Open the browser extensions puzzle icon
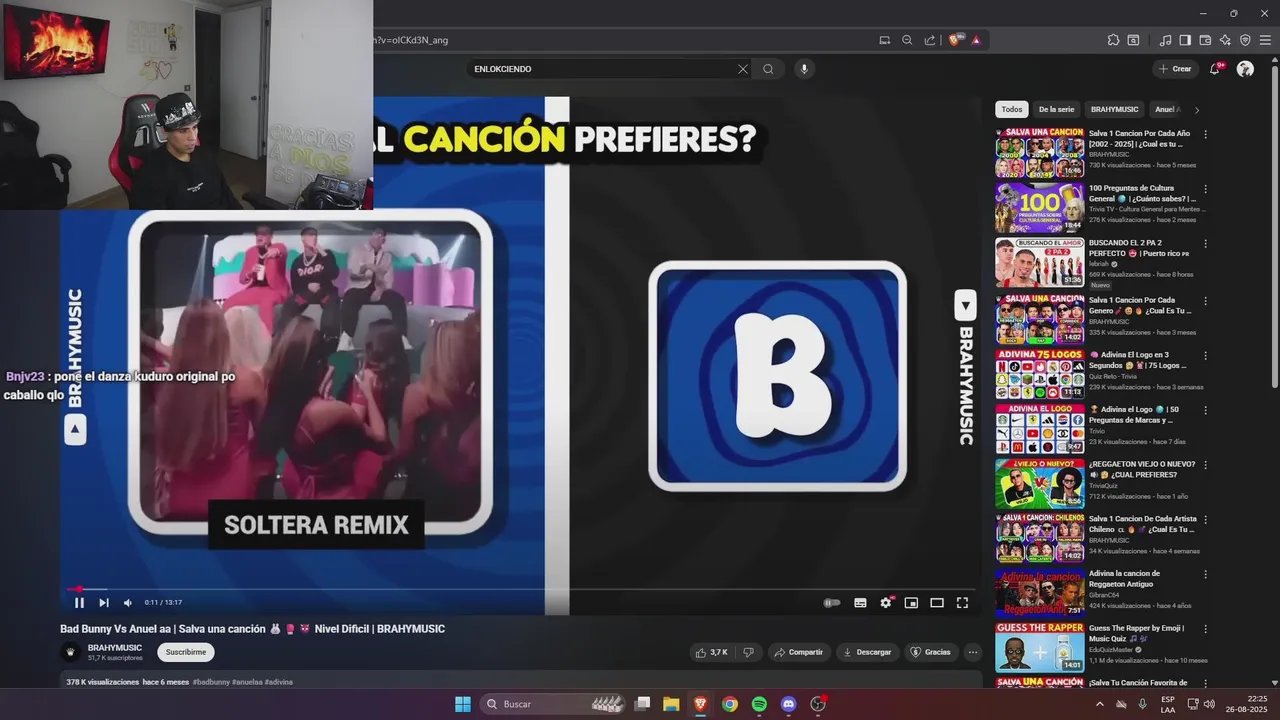The width and height of the screenshot is (1280, 720). 1113,40
